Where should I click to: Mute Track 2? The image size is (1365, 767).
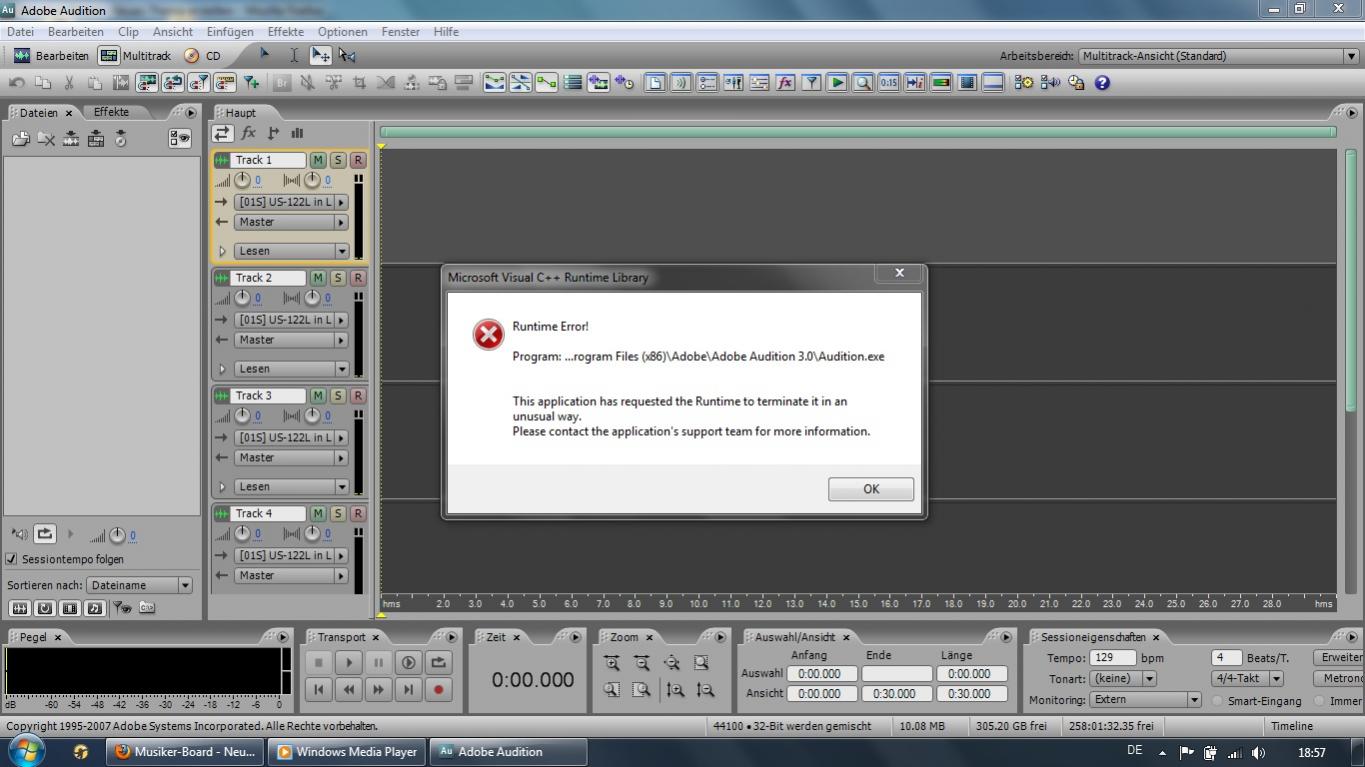coord(317,278)
